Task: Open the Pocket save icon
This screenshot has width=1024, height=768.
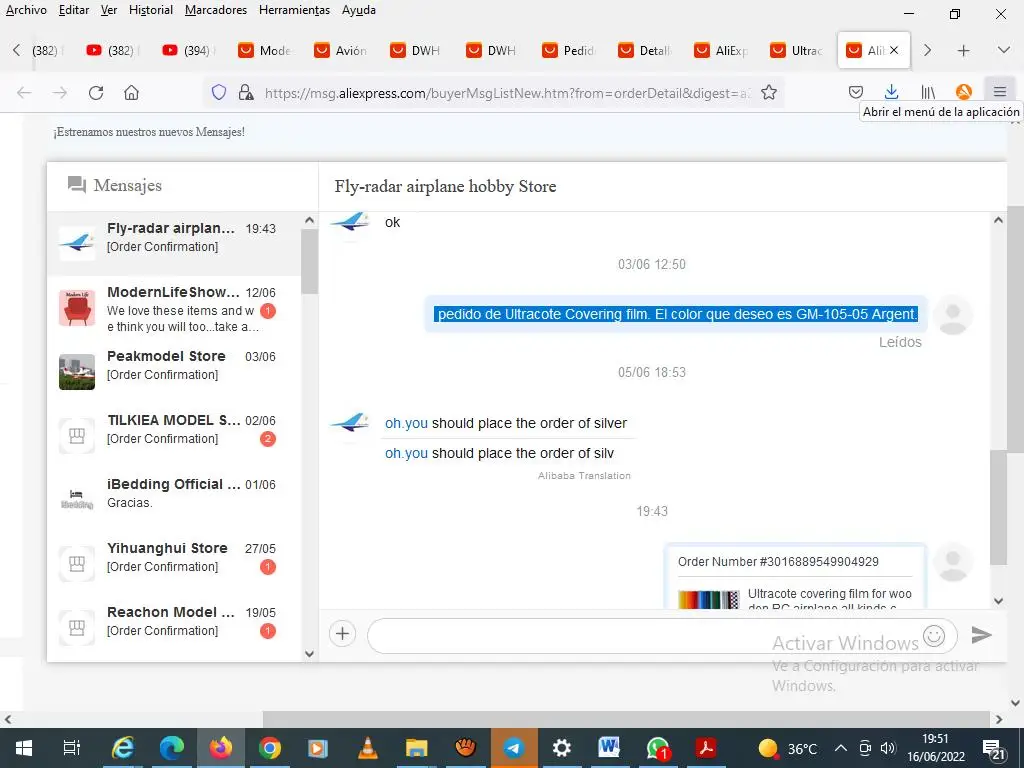Action: [856, 92]
